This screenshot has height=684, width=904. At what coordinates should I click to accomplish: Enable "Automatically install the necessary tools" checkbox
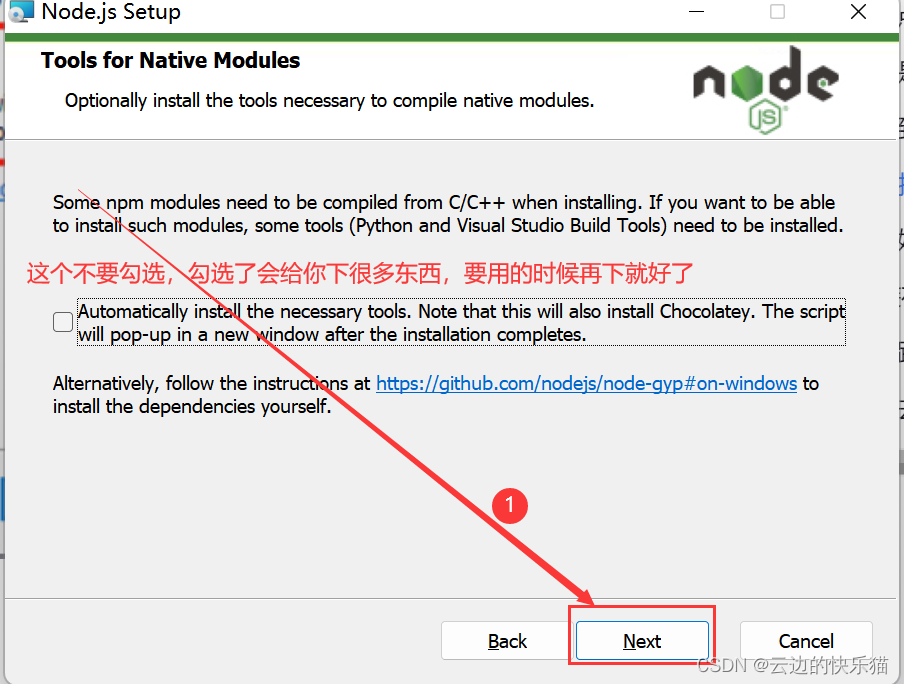[x=62, y=322]
